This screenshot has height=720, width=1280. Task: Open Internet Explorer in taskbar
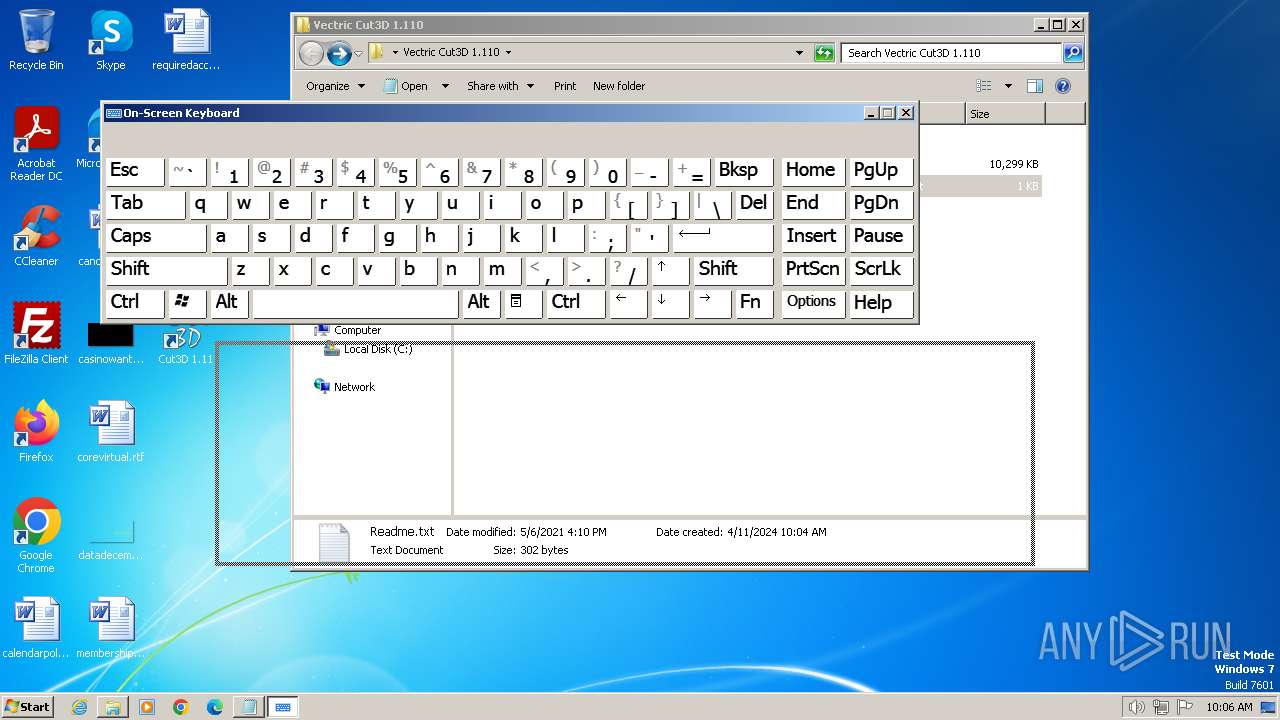click(x=79, y=707)
